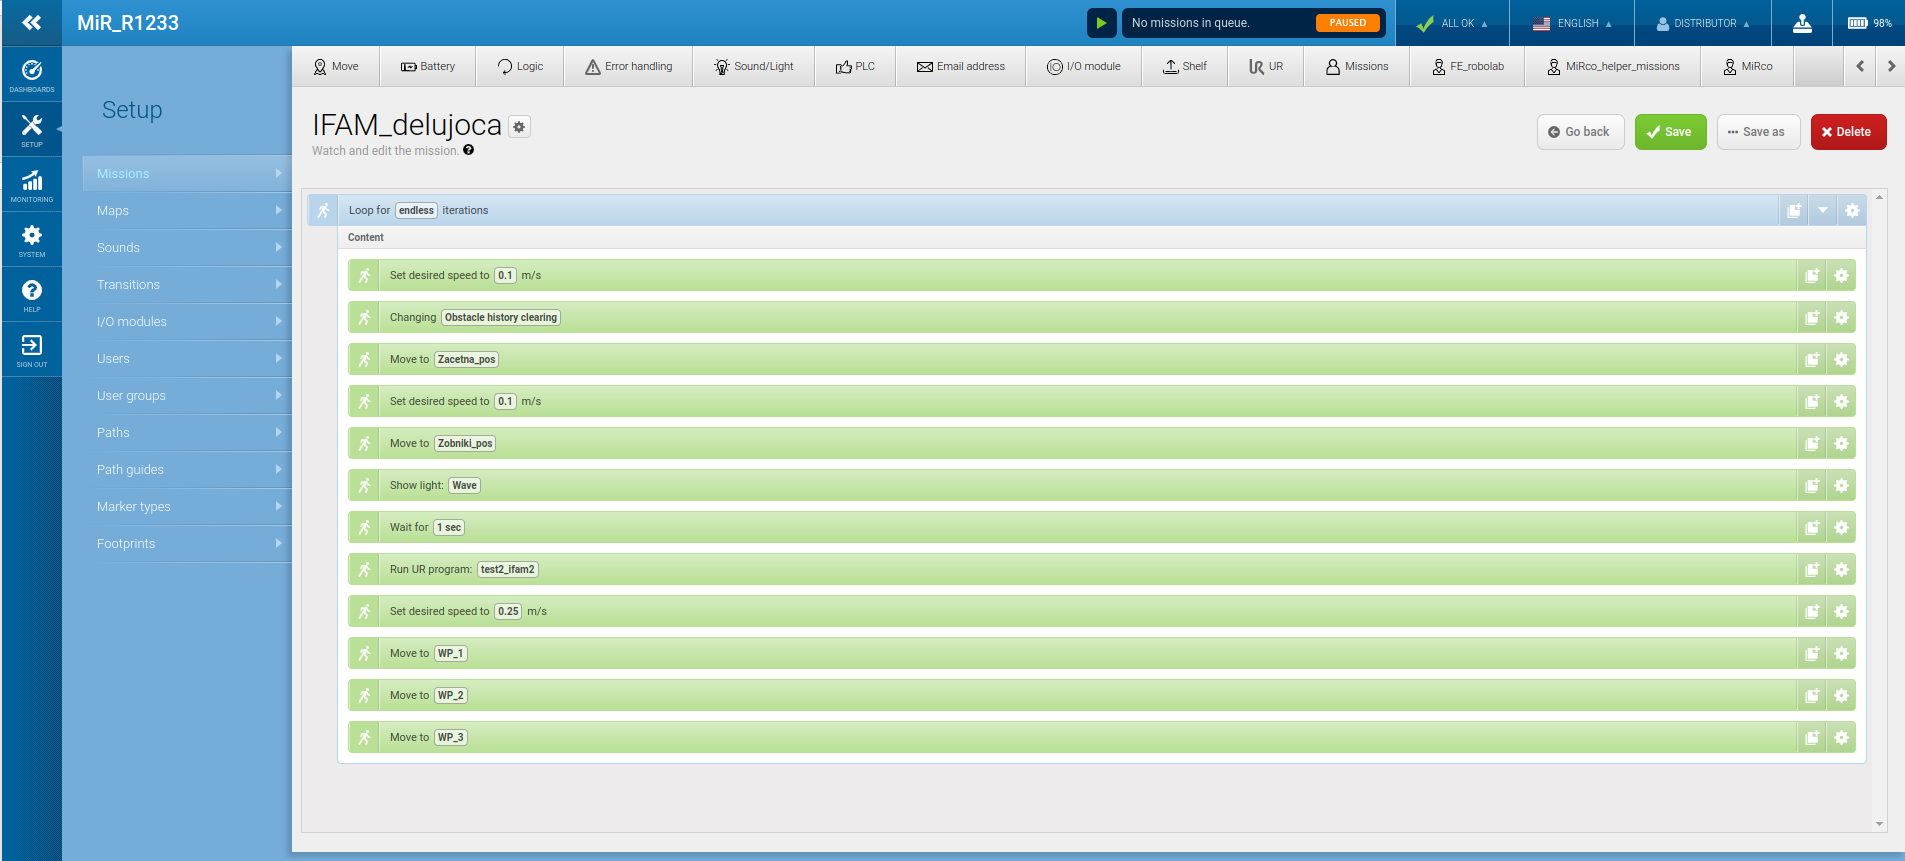Copy the Move to Zobniki_pos action

(x=1812, y=443)
